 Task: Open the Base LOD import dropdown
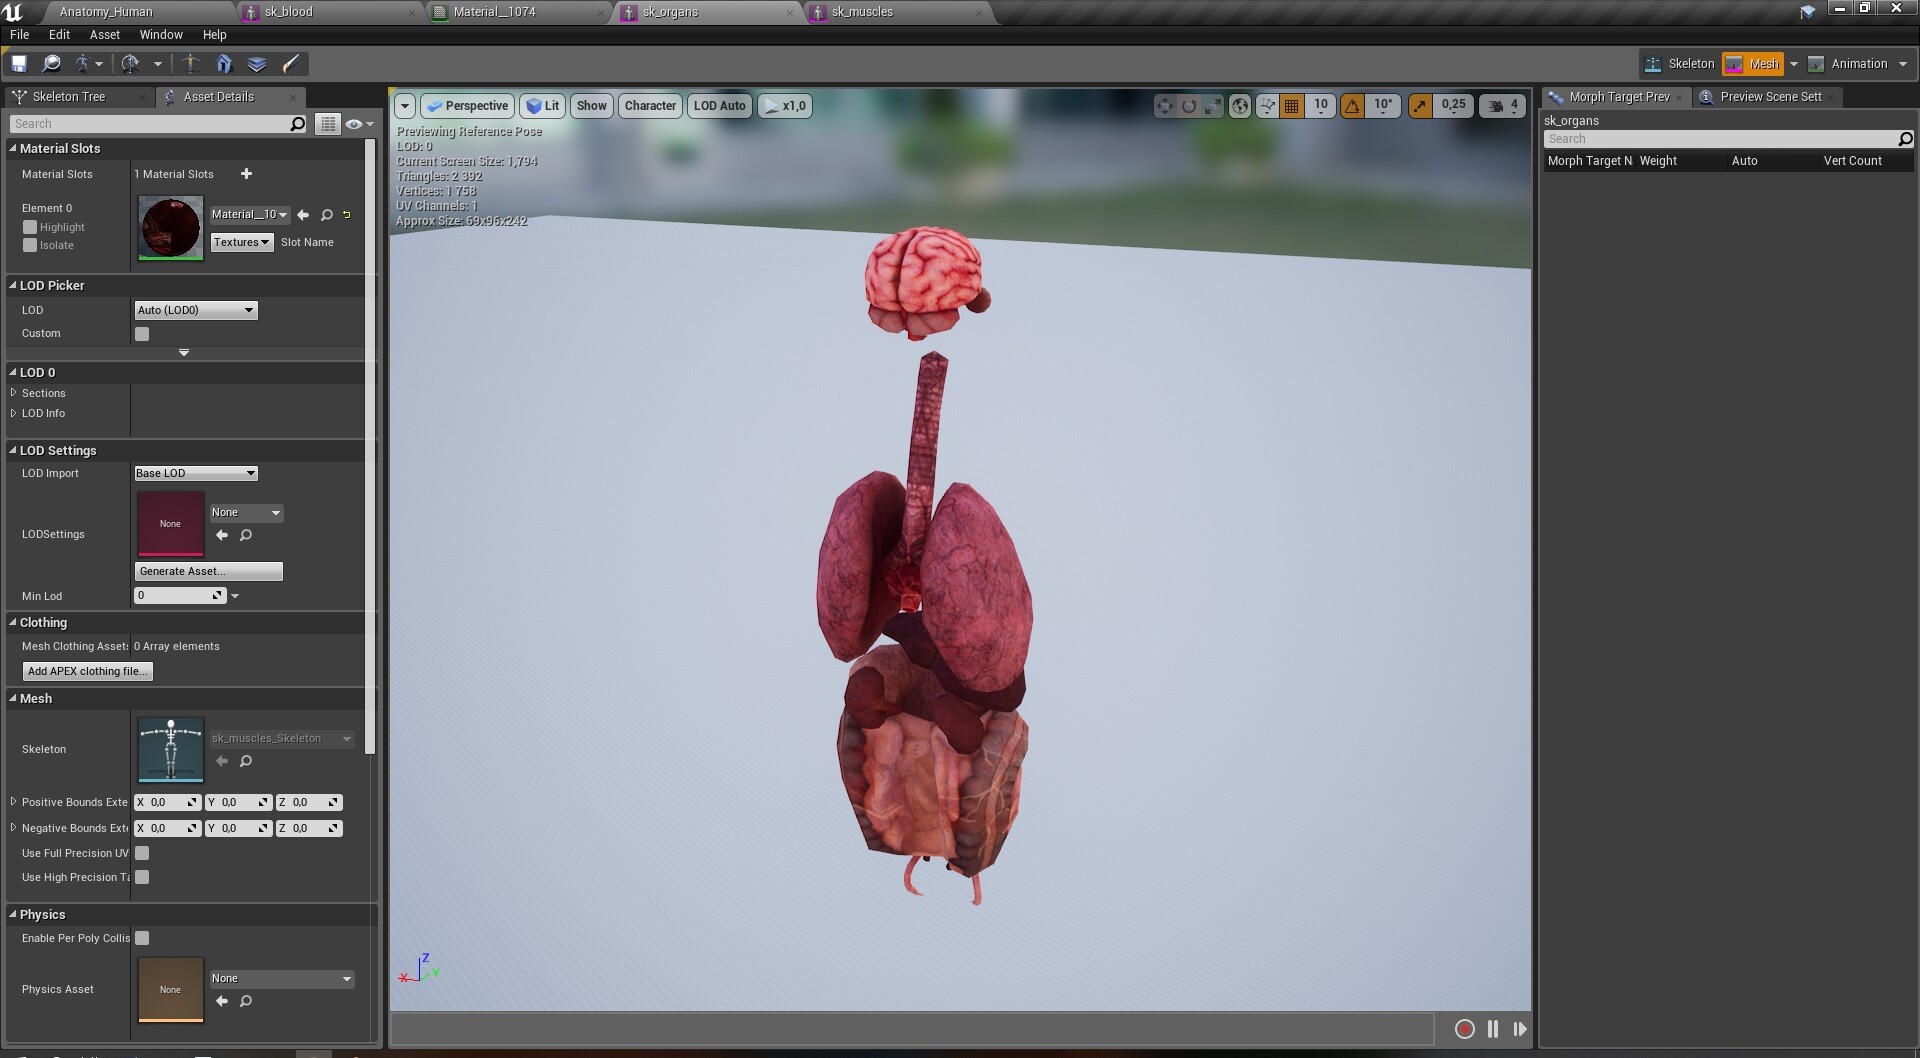coord(195,472)
